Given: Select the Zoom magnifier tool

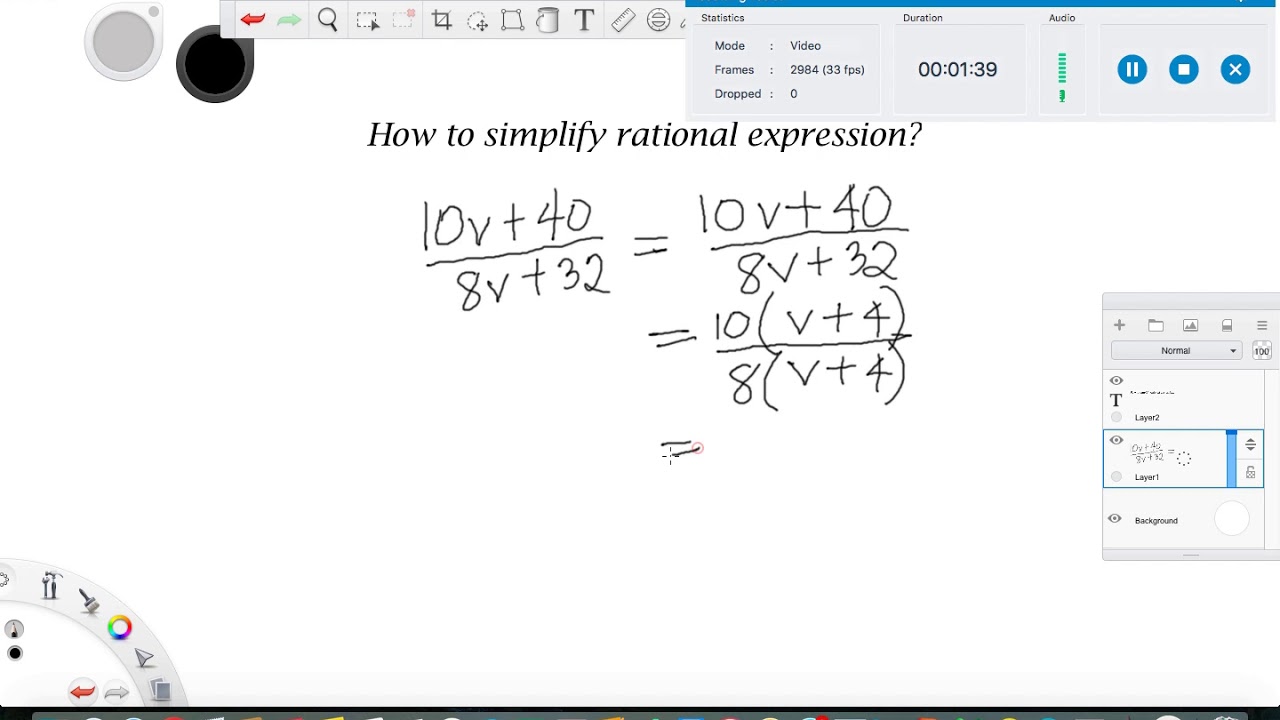Looking at the screenshot, I should [327, 20].
